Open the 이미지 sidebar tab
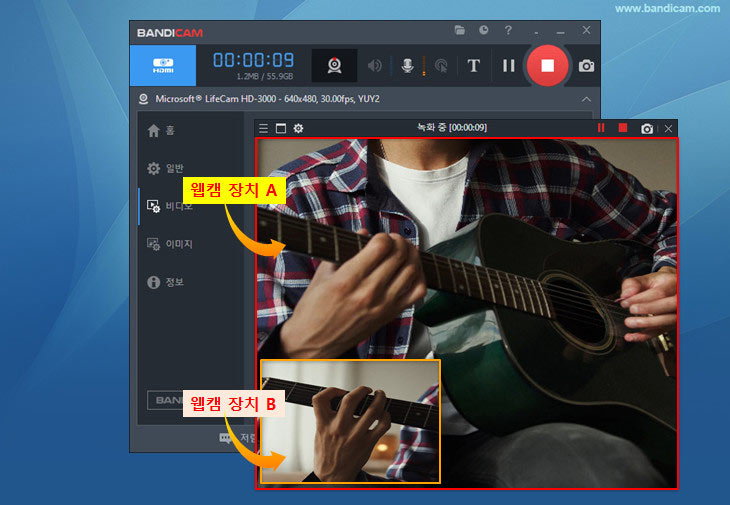This screenshot has width=730, height=505. [169, 244]
